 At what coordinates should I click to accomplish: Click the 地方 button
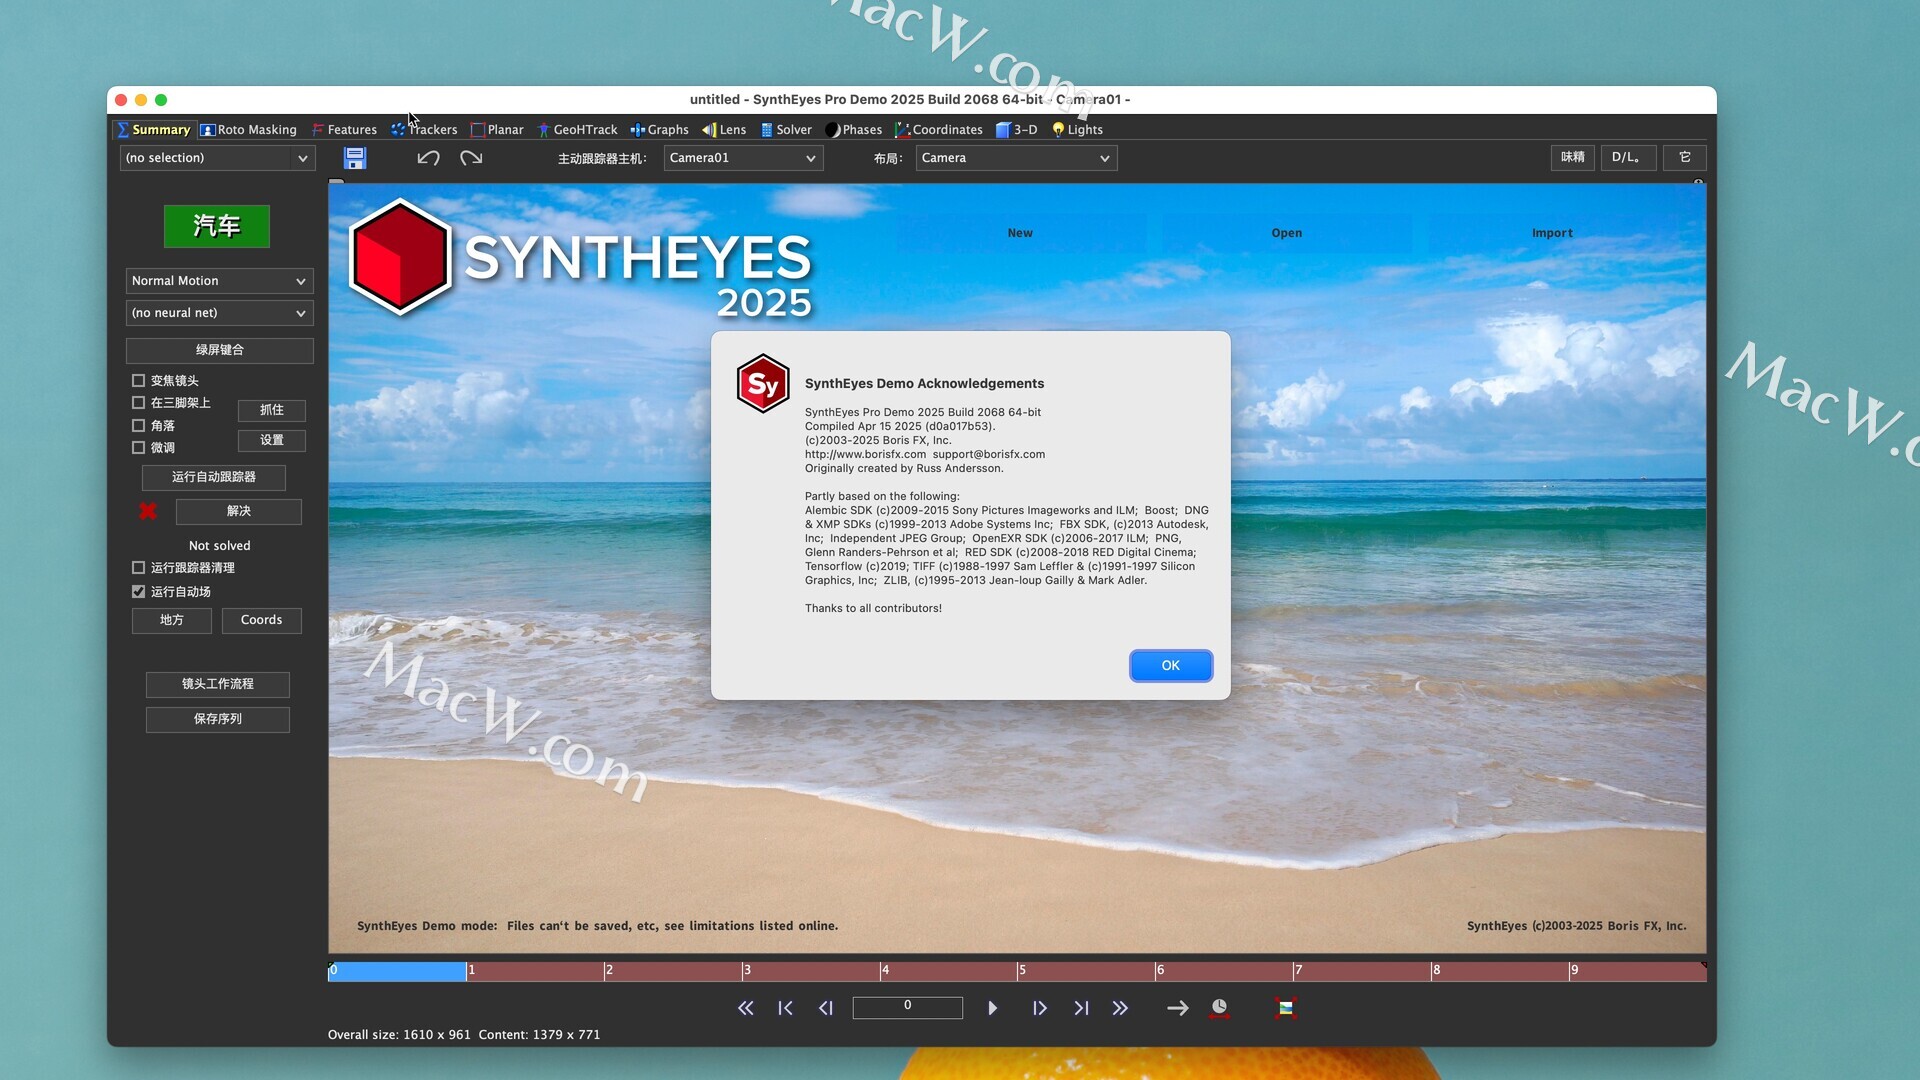pos(172,620)
